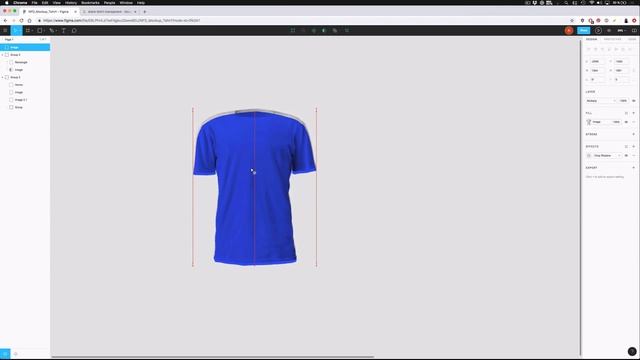
Task: Open the Pen tool dropdown arrow
Action: (56, 31)
